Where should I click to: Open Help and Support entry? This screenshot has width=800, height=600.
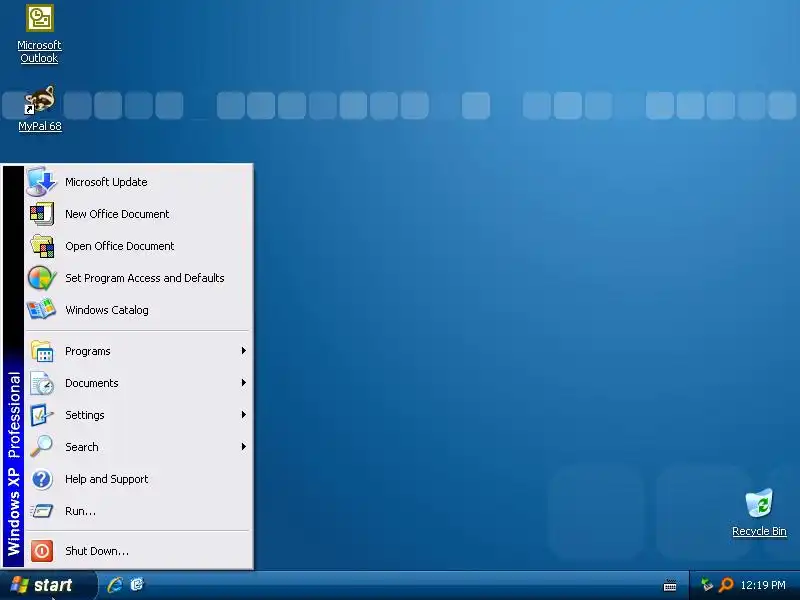tap(138, 479)
